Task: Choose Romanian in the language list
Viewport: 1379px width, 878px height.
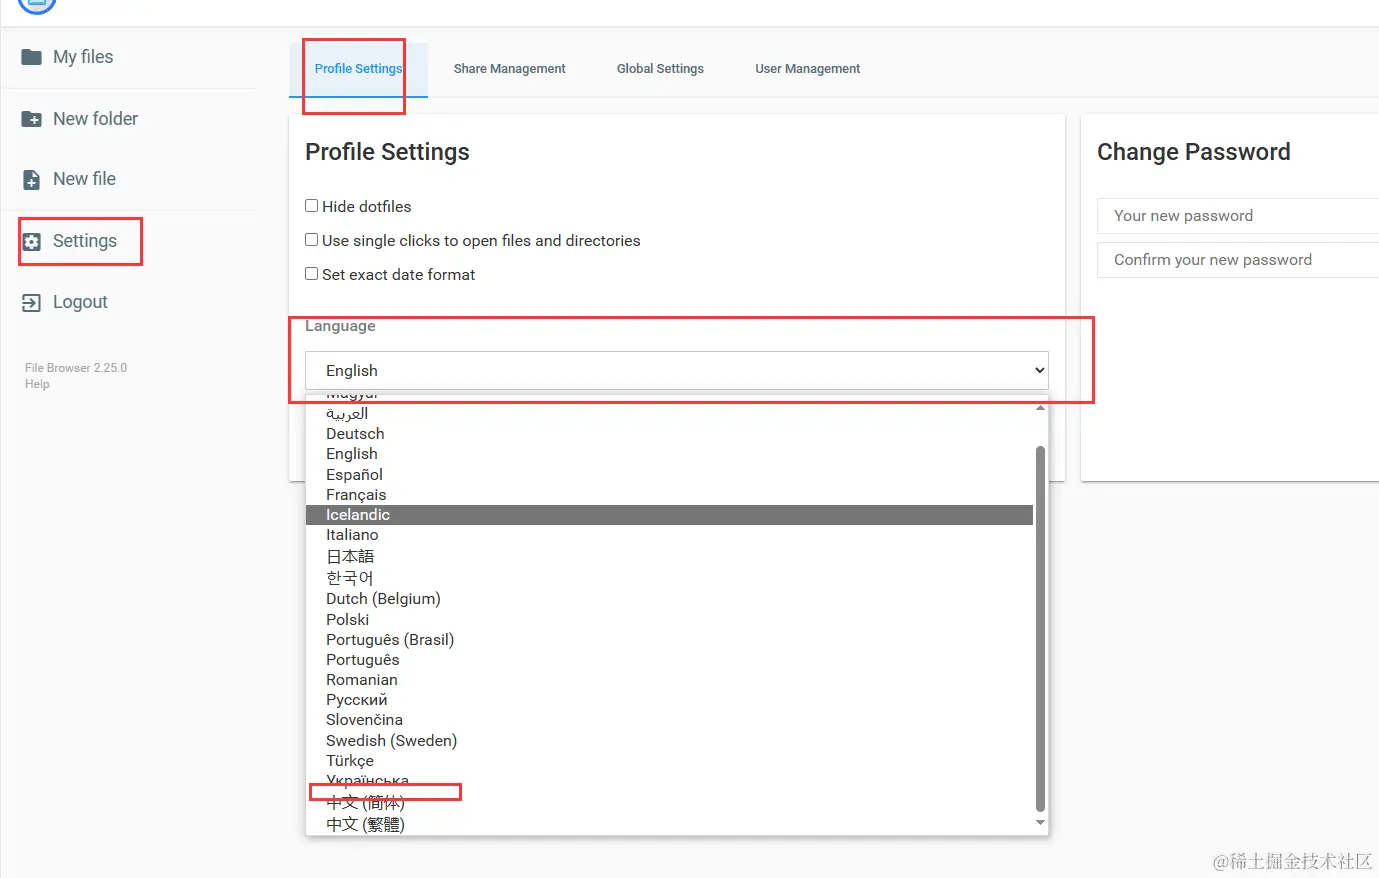Action: tap(669, 680)
